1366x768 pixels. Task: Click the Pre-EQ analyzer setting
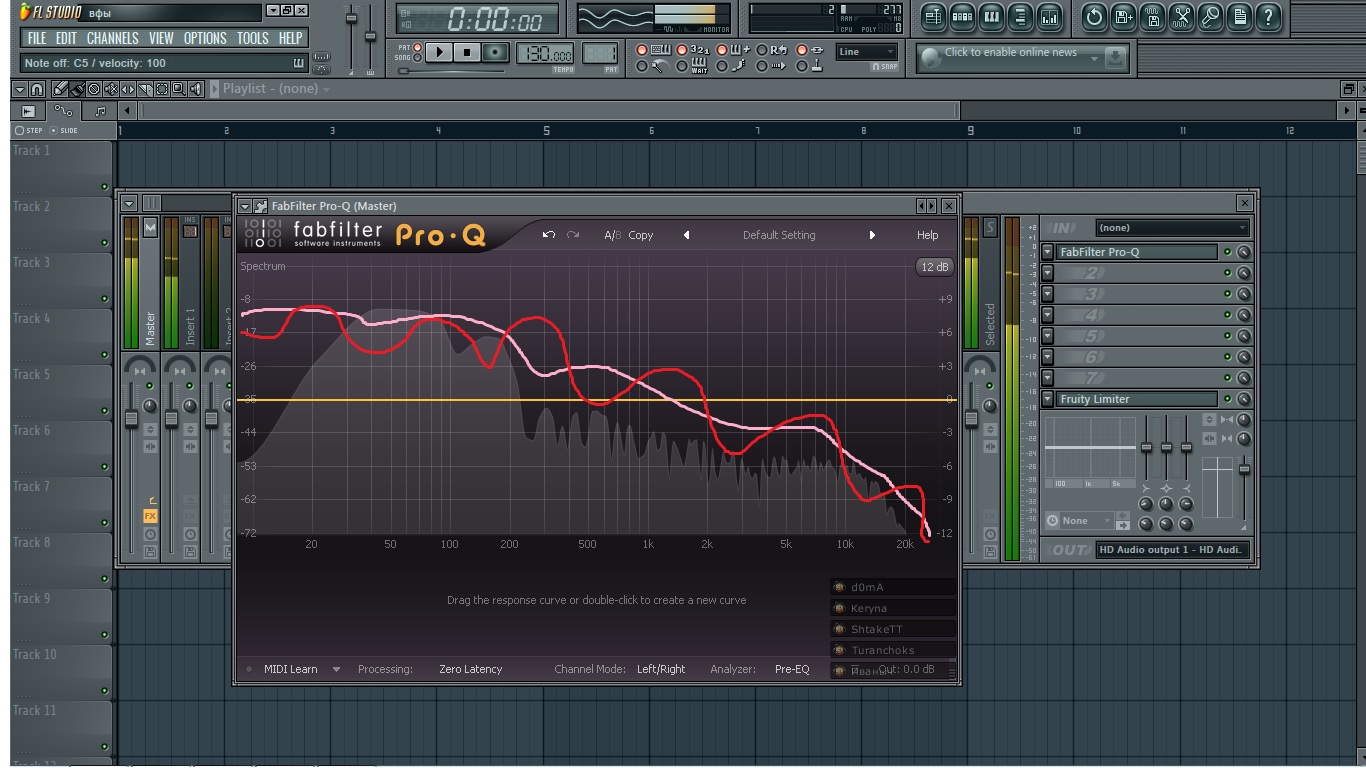(x=792, y=669)
